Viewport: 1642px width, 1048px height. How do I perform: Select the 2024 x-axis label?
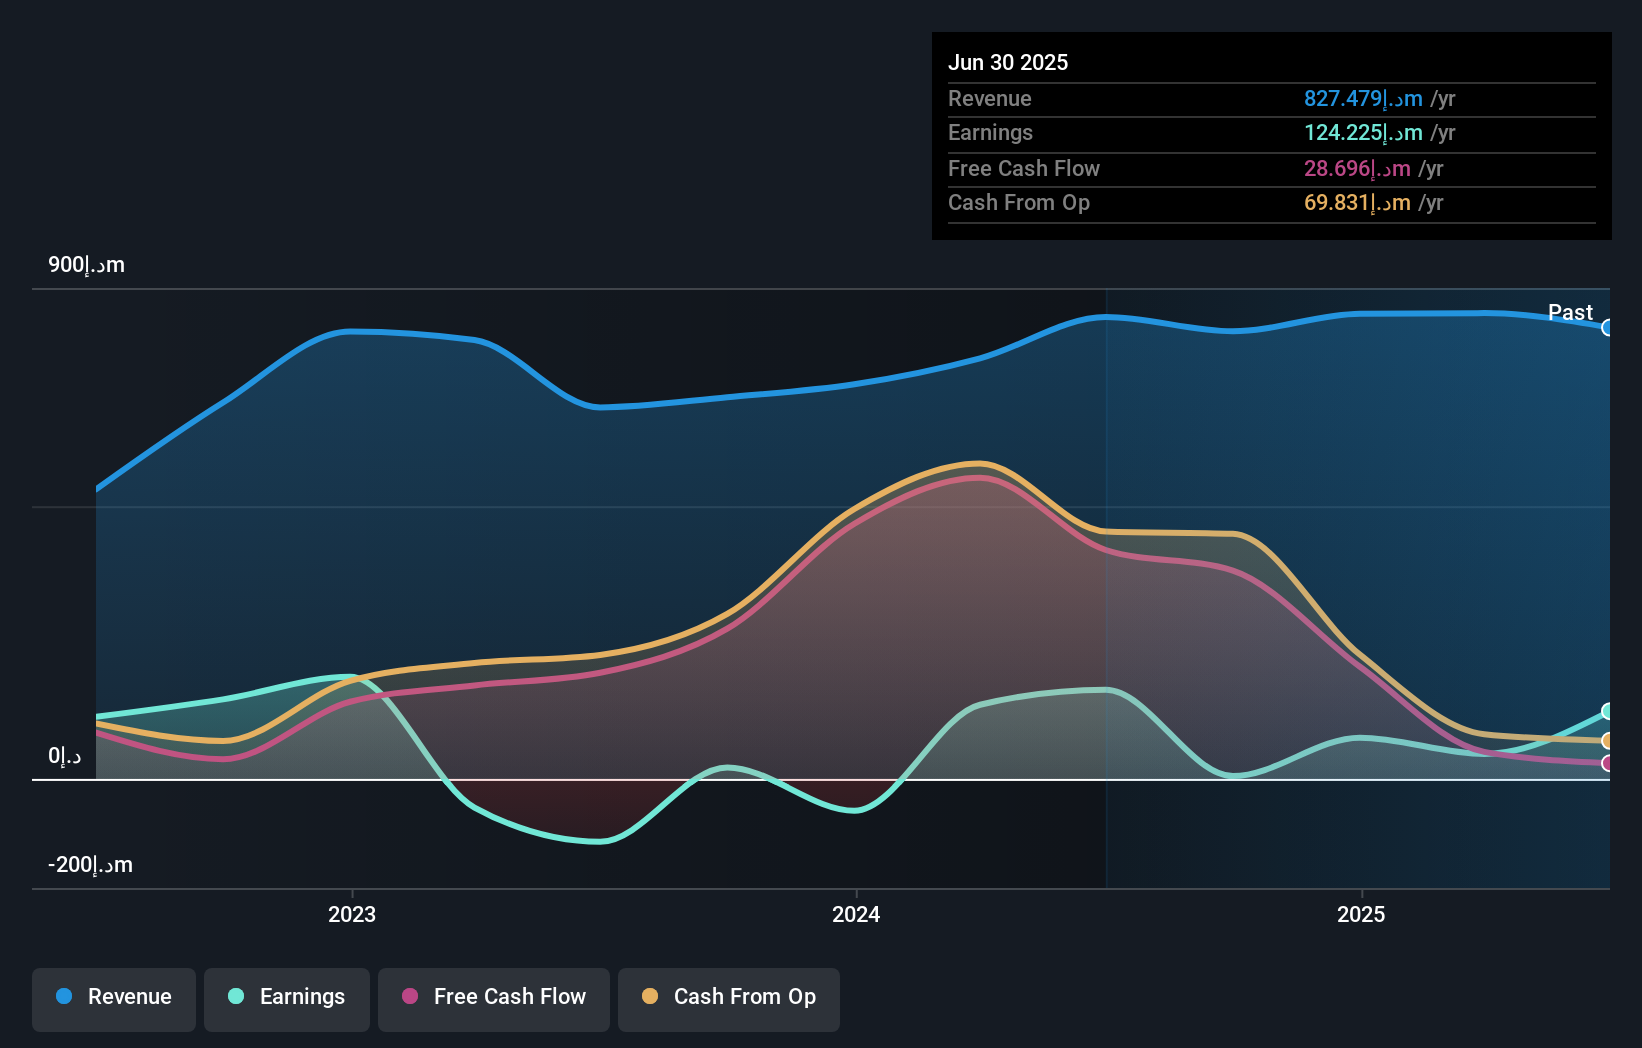(856, 914)
